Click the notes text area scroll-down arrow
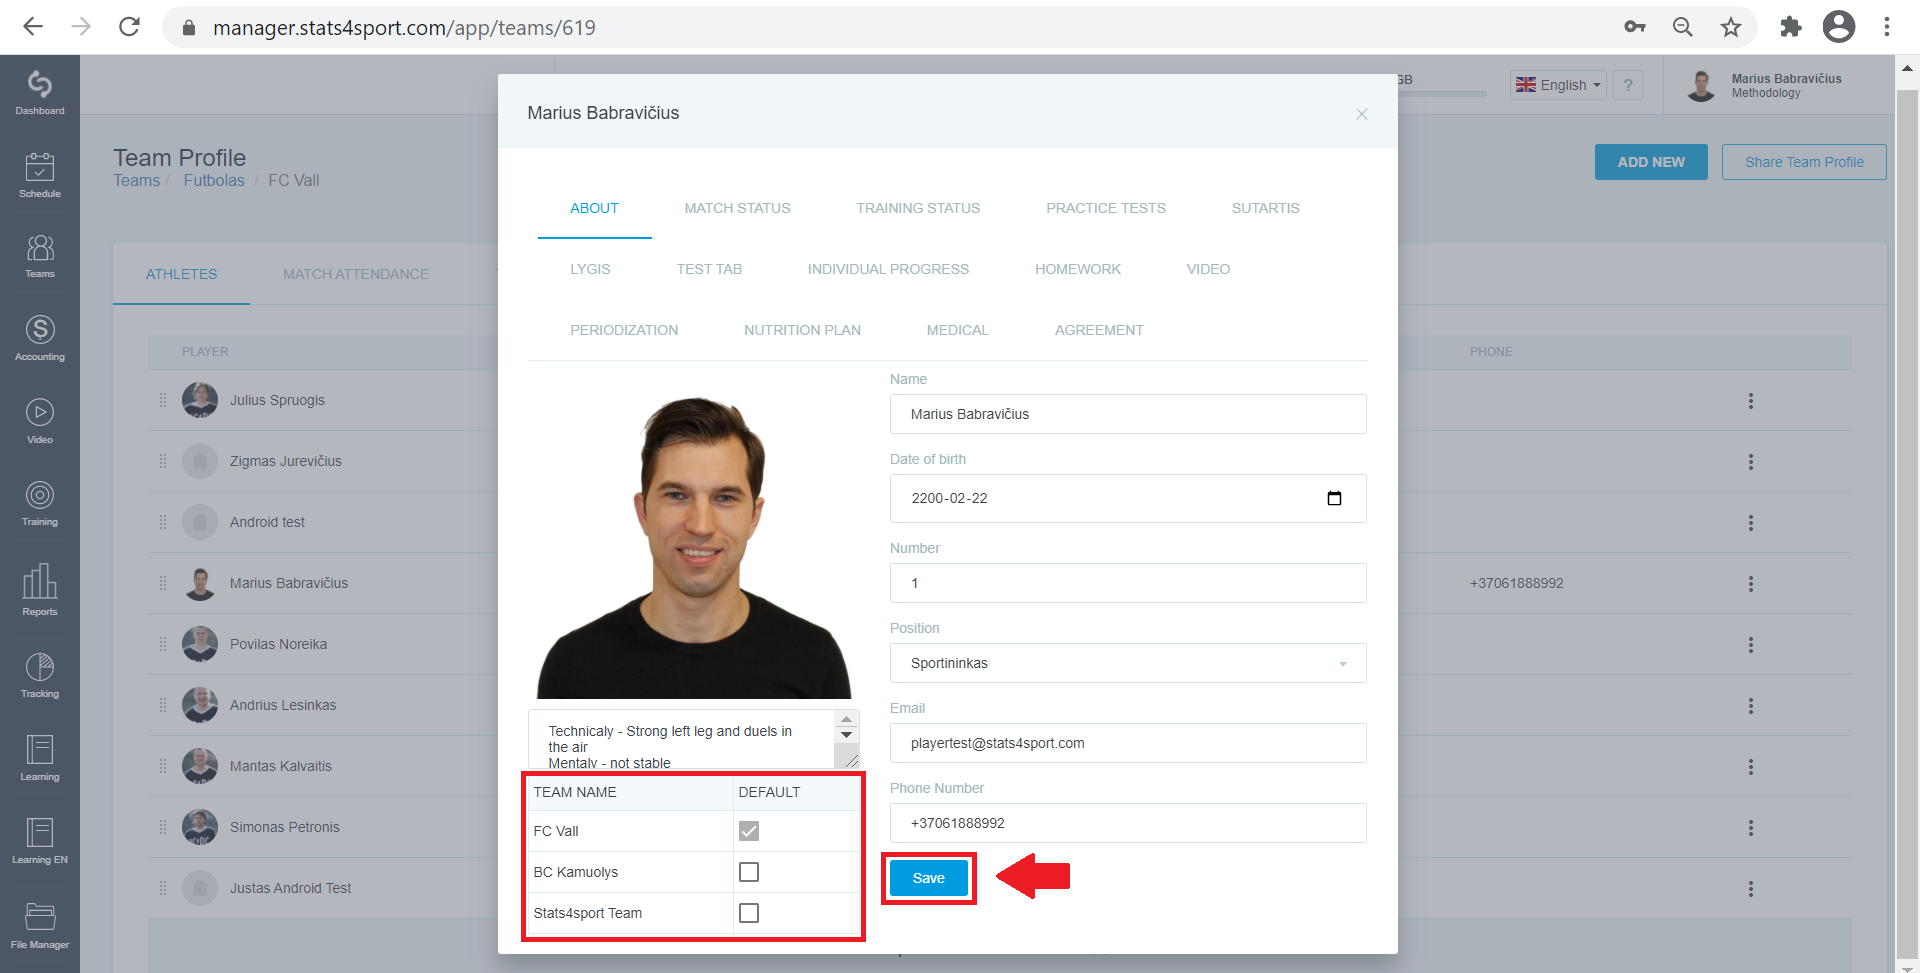1920x973 pixels. click(x=846, y=735)
